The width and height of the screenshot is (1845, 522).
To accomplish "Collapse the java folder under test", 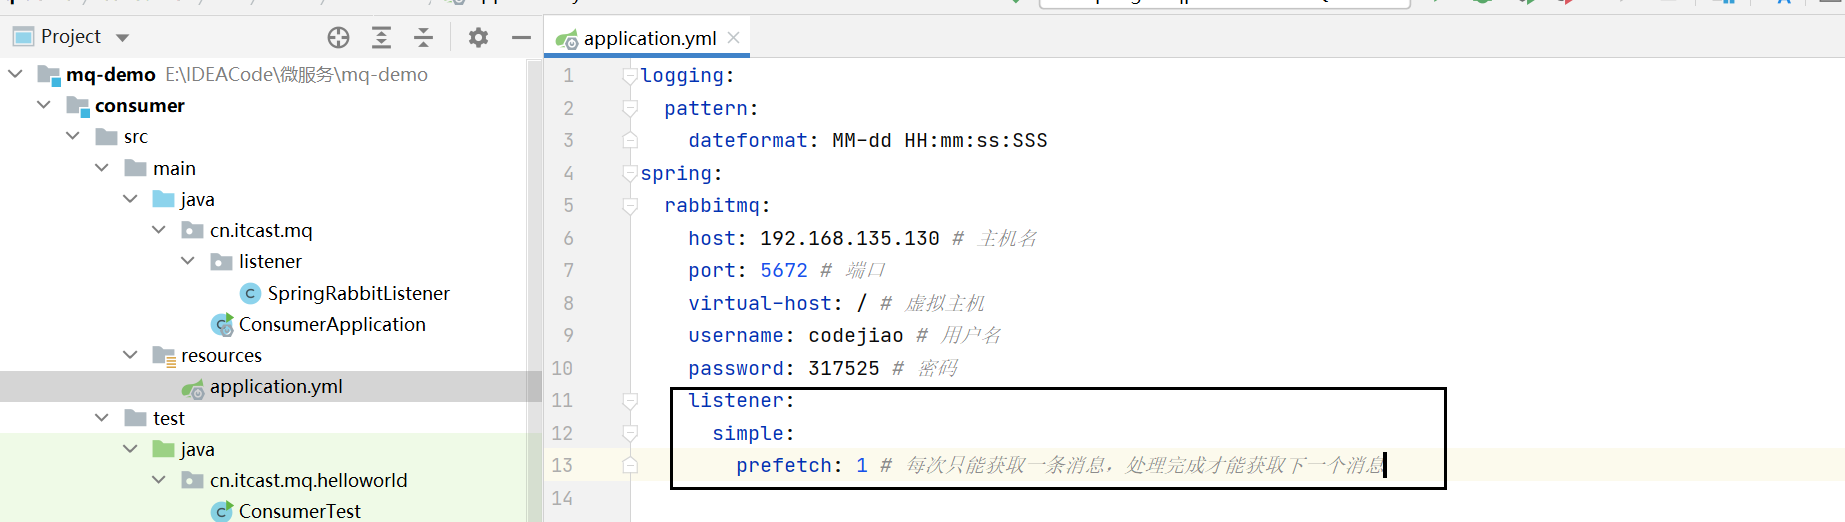I will (131, 449).
